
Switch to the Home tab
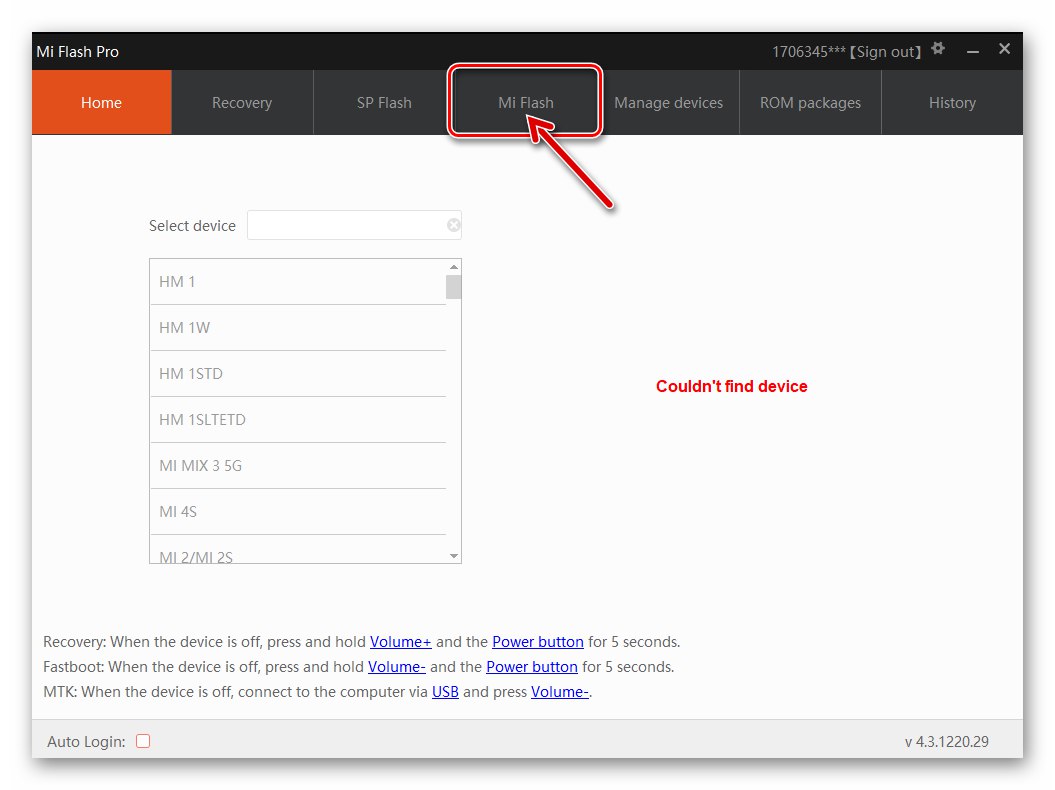pos(102,102)
